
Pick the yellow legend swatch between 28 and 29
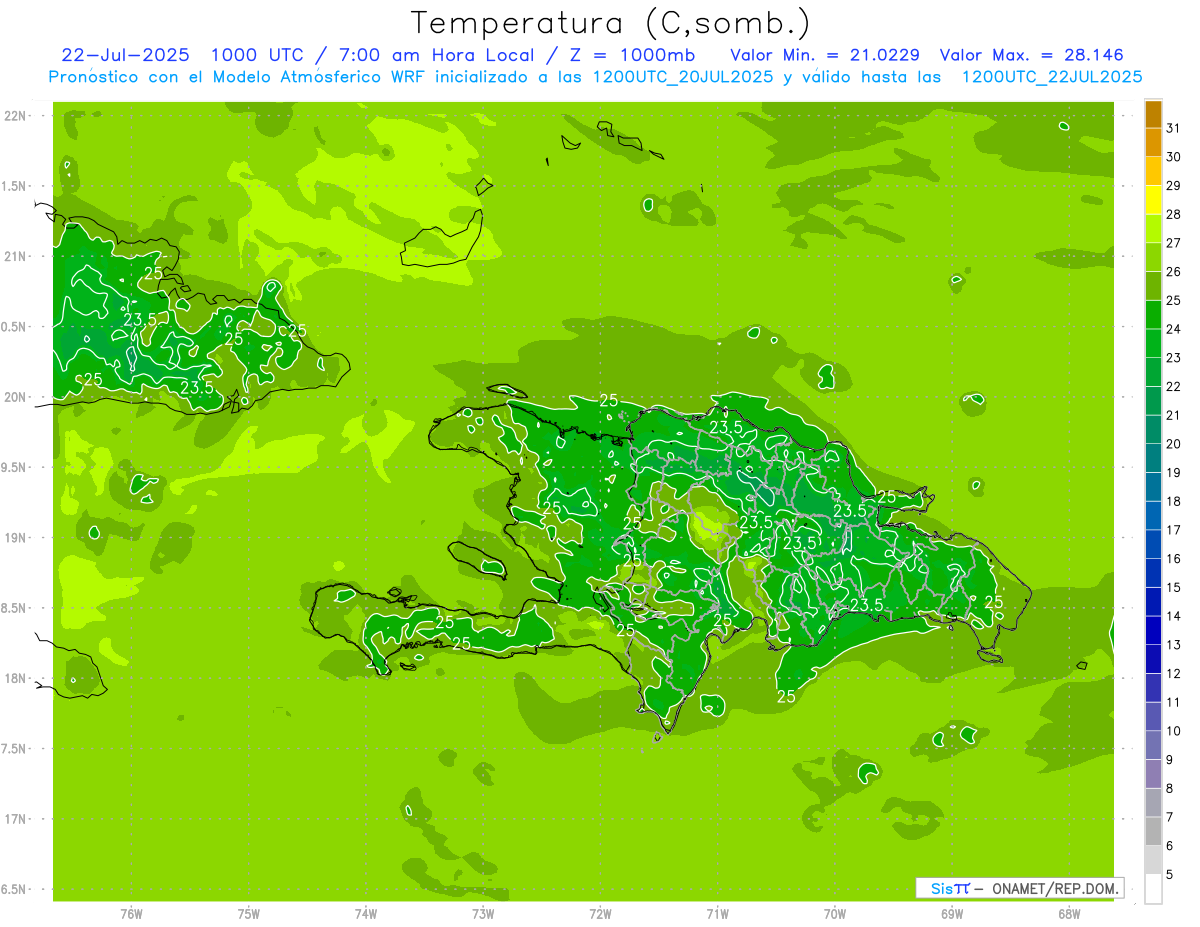click(x=1153, y=200)
